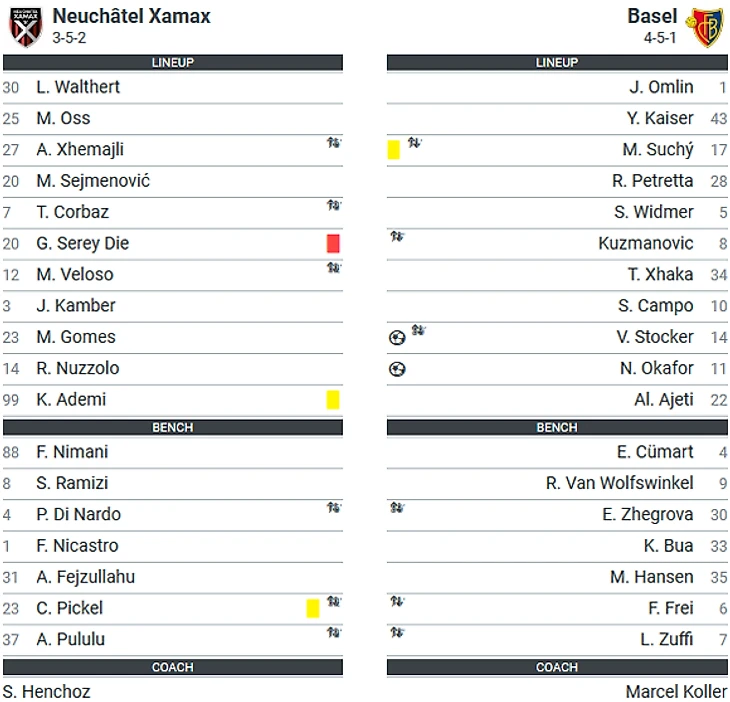Select Basel BENCH section header
The width and height of the screenshot is (730, 702).
557,427
